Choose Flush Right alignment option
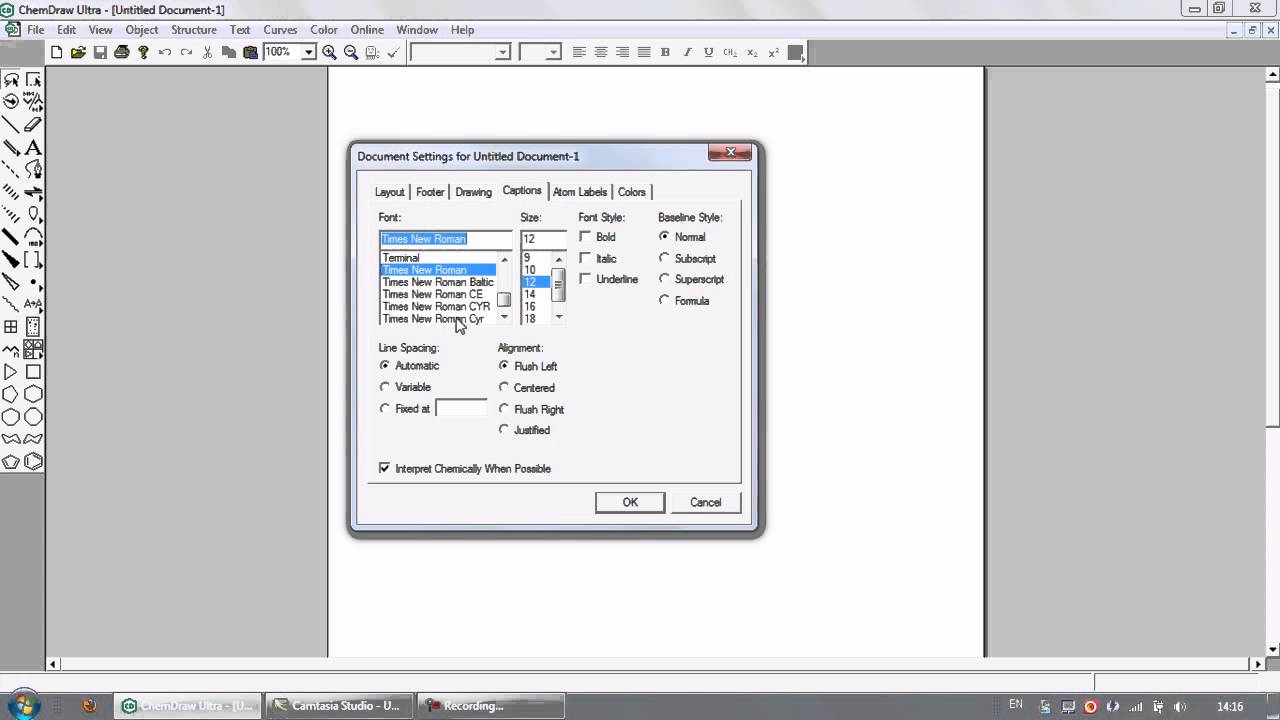This screenshot has width=1280, height=720. (x=504, y=409)
